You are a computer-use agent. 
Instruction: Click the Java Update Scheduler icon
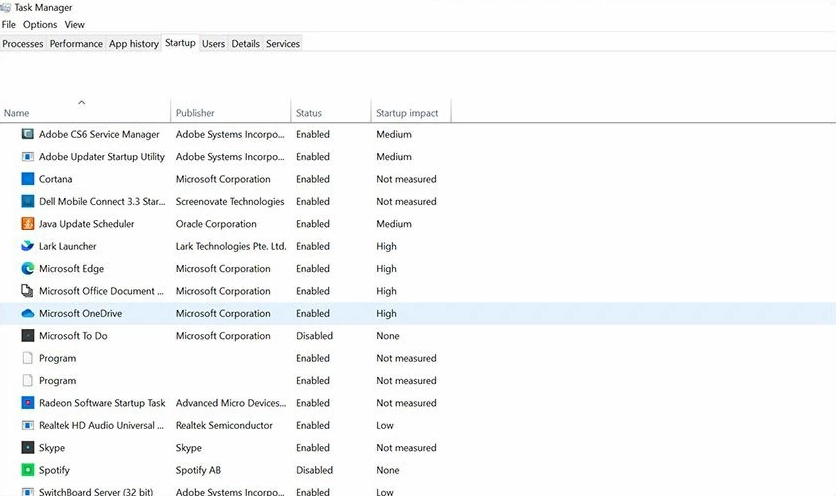tap(28, 224)
